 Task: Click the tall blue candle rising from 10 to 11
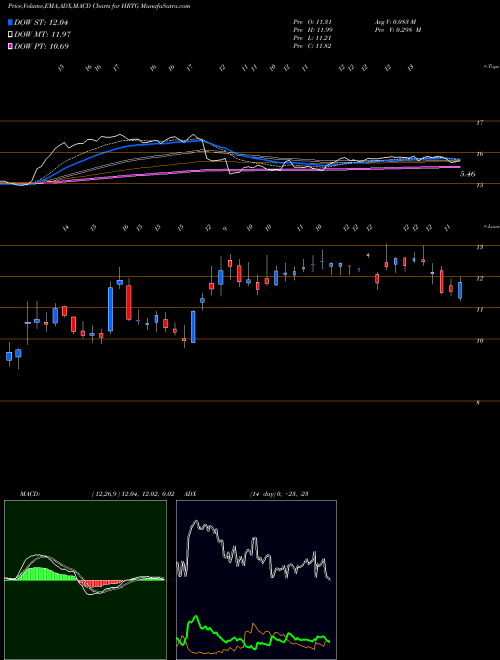(193, 327)
